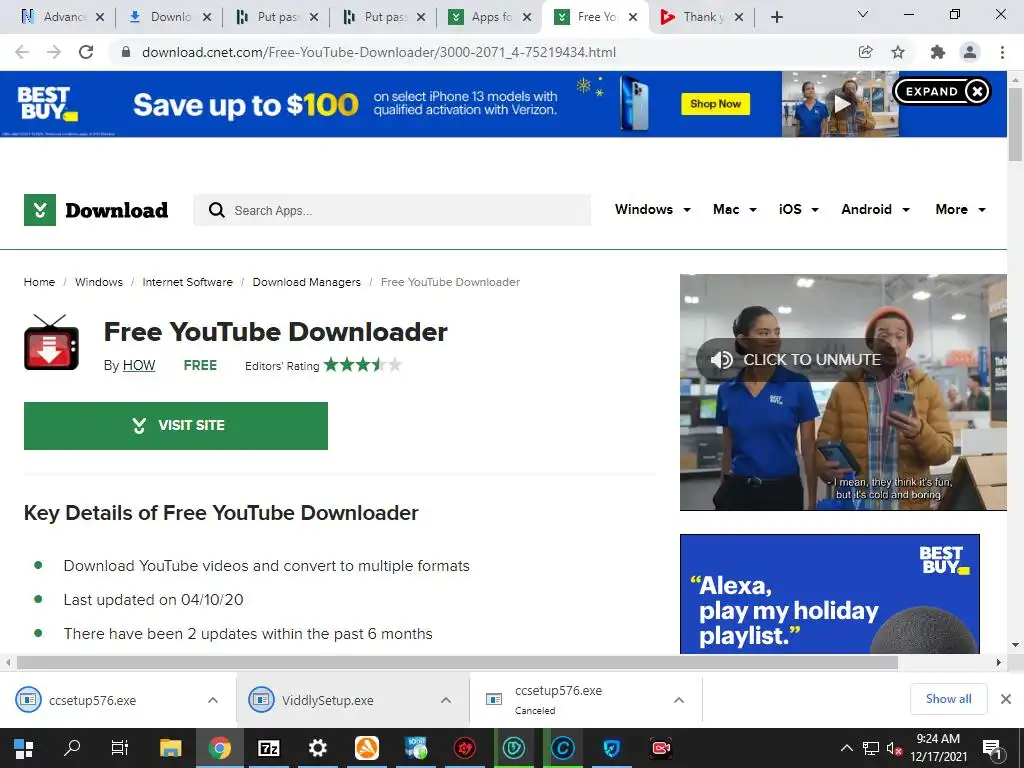Screen dimensions: 1024x768
Task: Open Settings gear on taskbar
Action: (x=317, y=748)
